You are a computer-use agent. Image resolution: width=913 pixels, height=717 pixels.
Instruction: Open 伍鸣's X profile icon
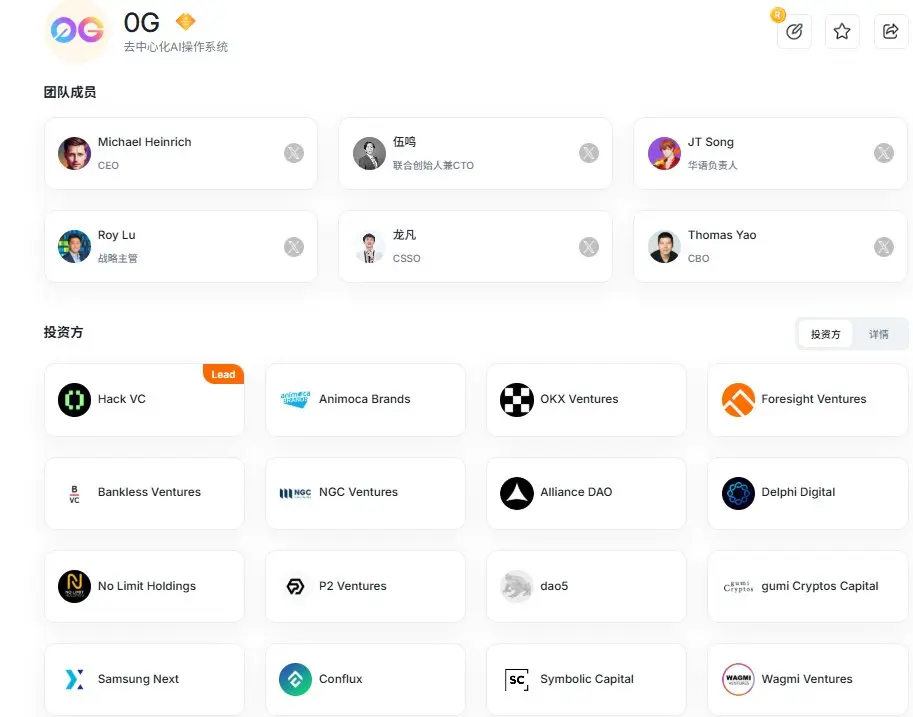(x=589, y=153)
